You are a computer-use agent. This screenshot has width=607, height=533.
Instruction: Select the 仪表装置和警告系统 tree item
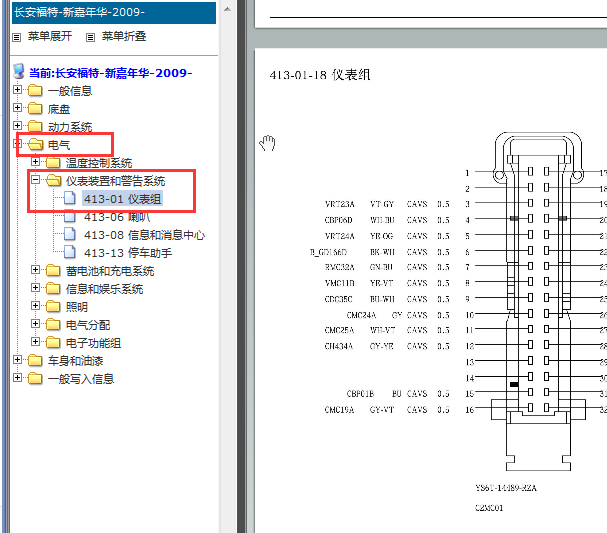pyautogui.click(x=115, y=181)
